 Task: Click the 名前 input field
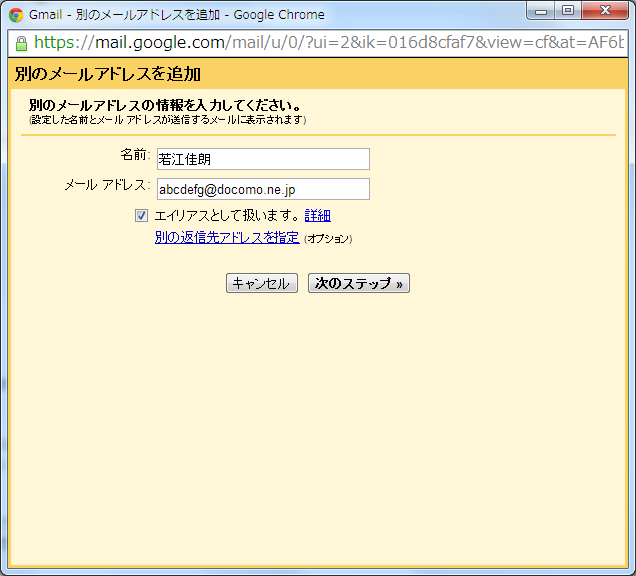(263, 159)
